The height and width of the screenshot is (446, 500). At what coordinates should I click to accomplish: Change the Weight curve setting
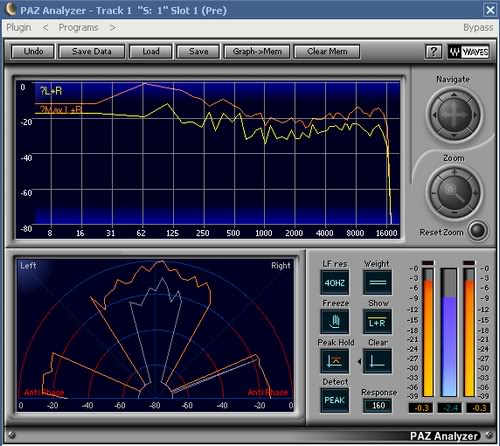[377, 283]
